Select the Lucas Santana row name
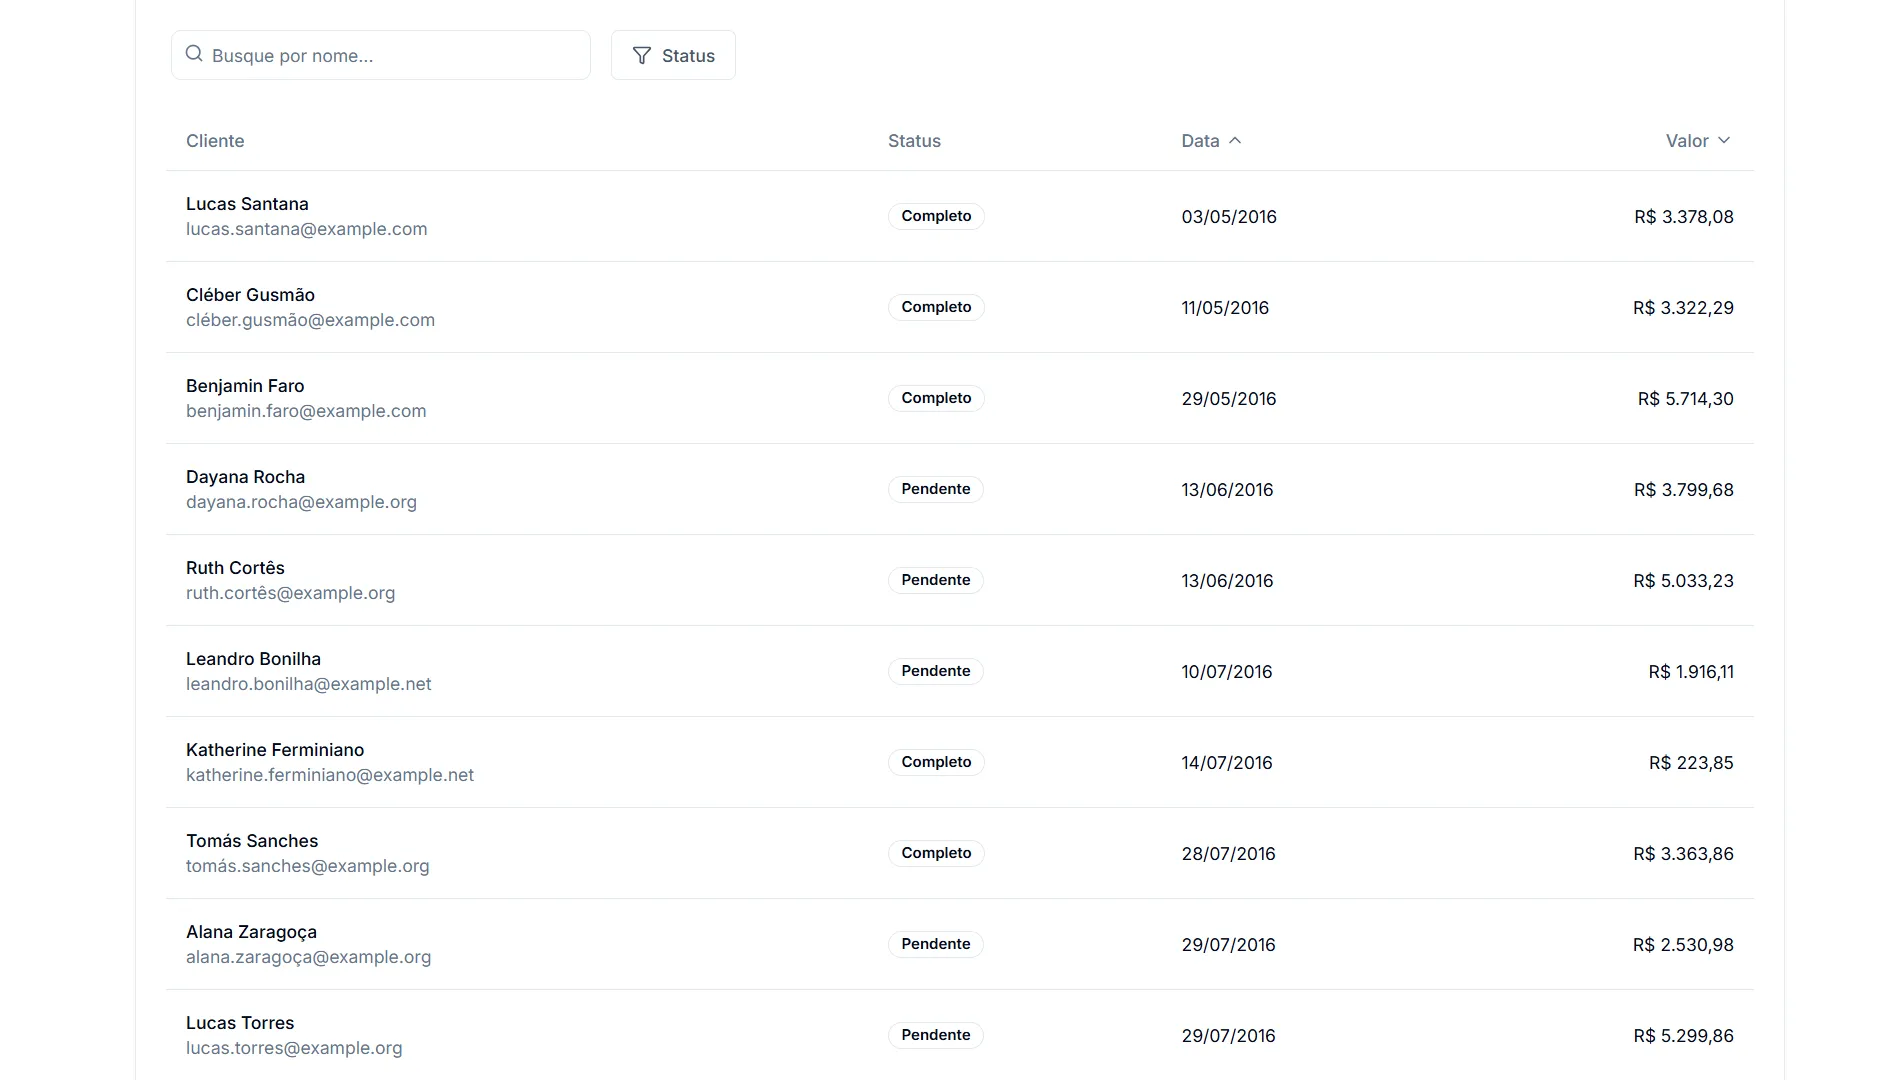The image size is (1900, 1080). 247,204
